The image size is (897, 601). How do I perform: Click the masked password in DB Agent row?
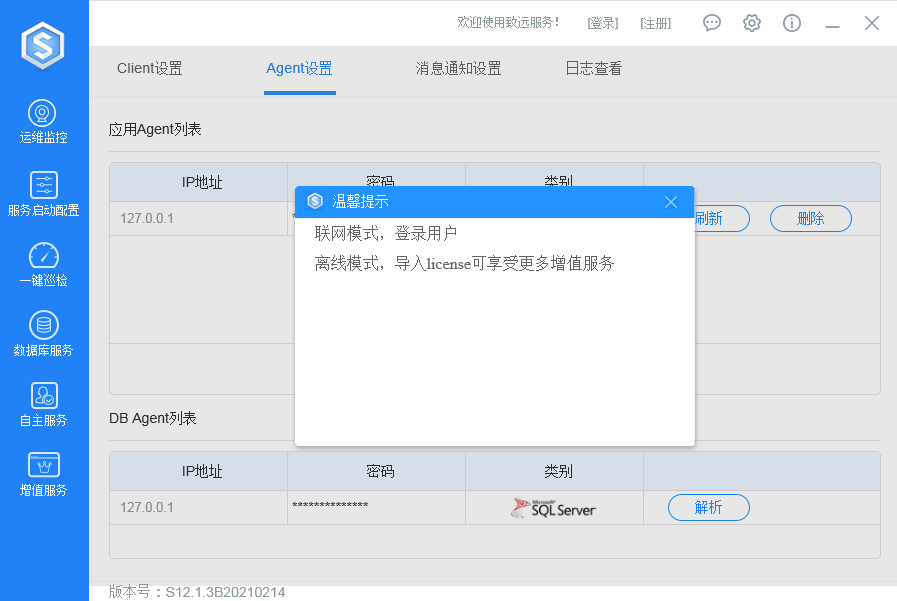point(330,505)
